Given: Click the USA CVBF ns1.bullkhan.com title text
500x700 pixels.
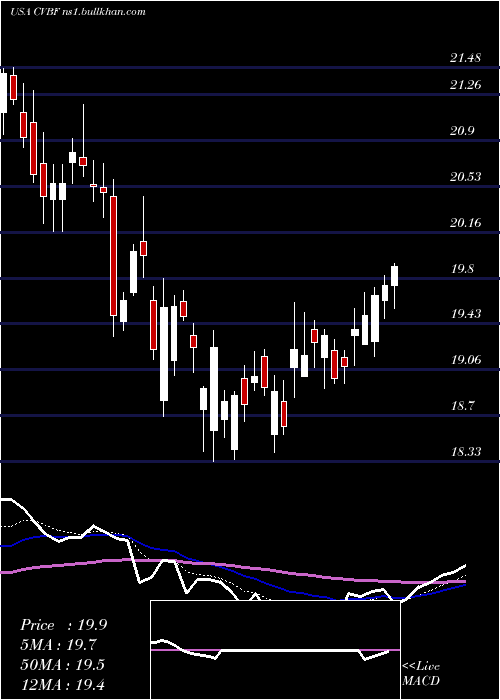Looking at the screenshot, I should (x=78, y=12).
